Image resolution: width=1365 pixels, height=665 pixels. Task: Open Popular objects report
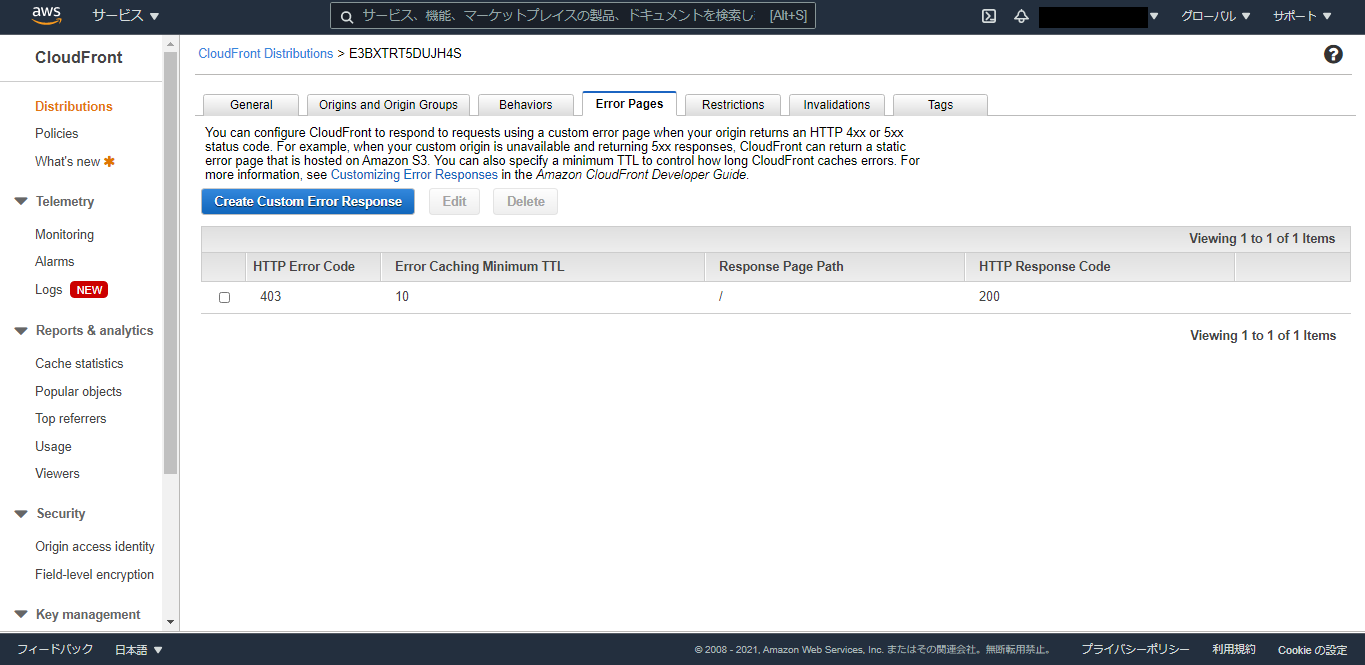(78, 391)
